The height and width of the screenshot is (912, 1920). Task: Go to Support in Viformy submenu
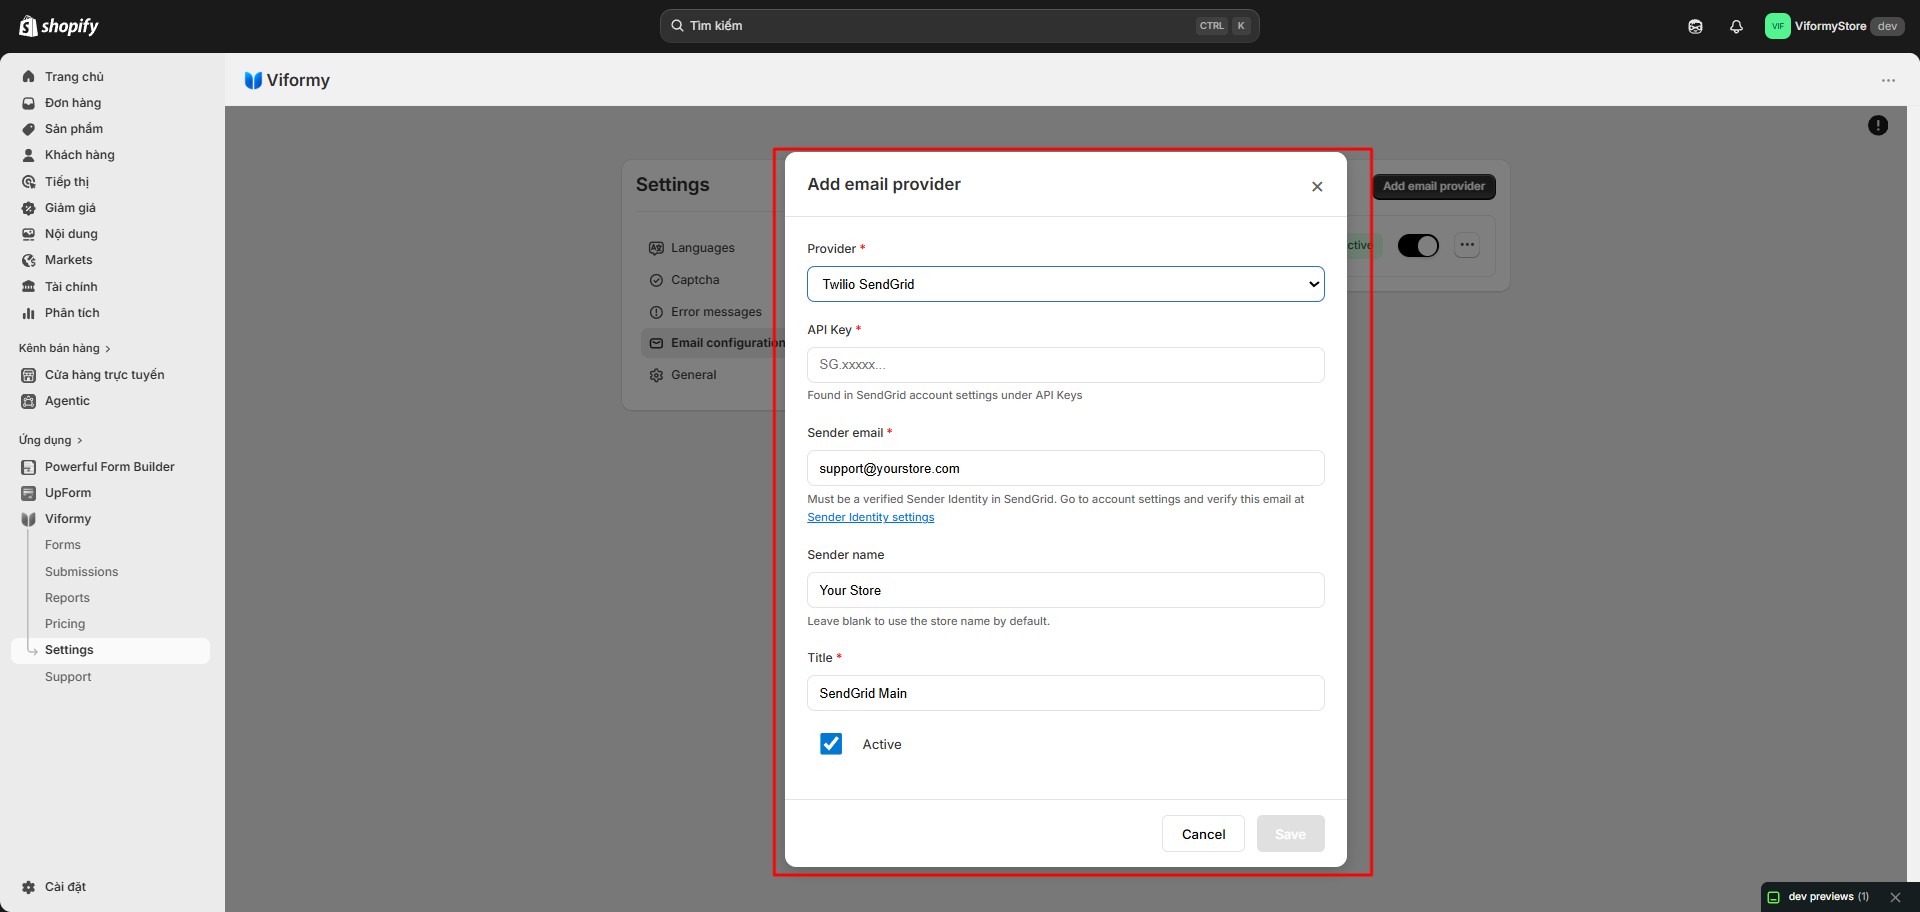(x=68, y=677)
